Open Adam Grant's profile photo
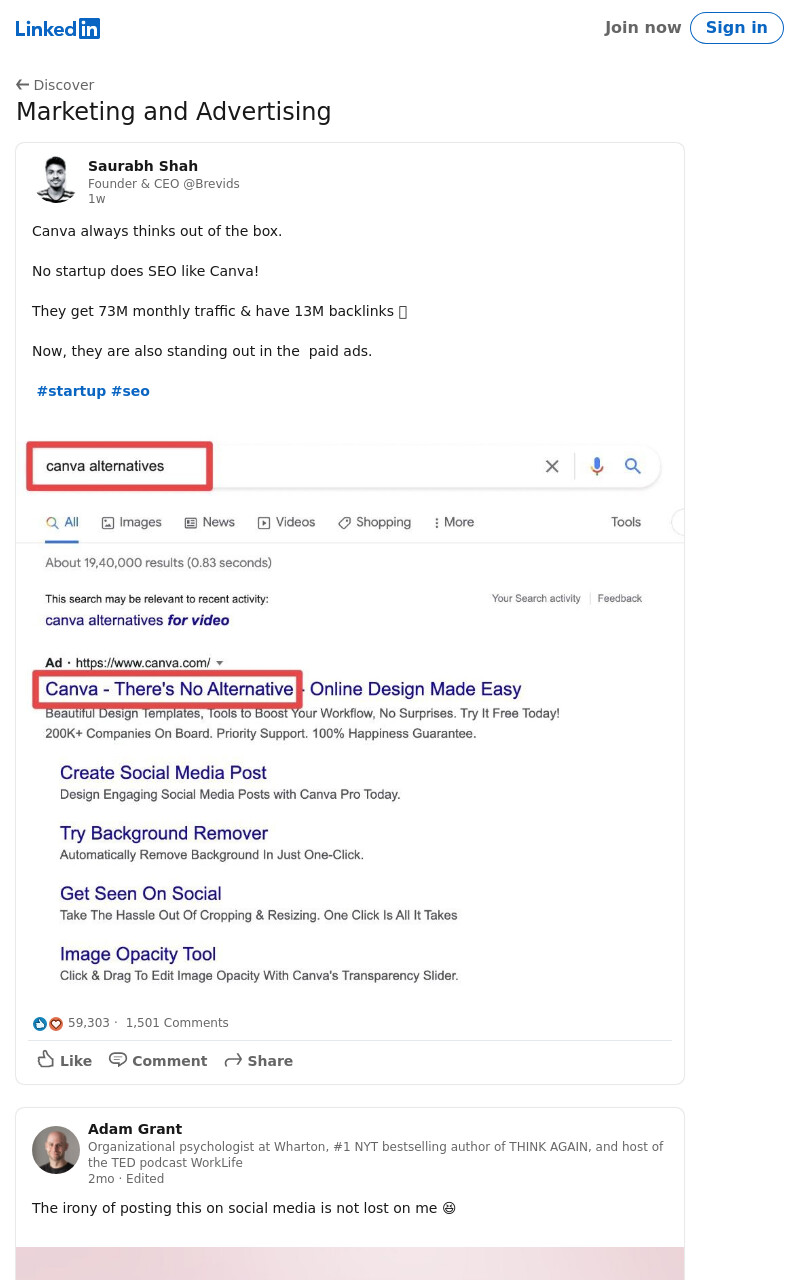The image size is (800, 1280). pos(56,1150)
